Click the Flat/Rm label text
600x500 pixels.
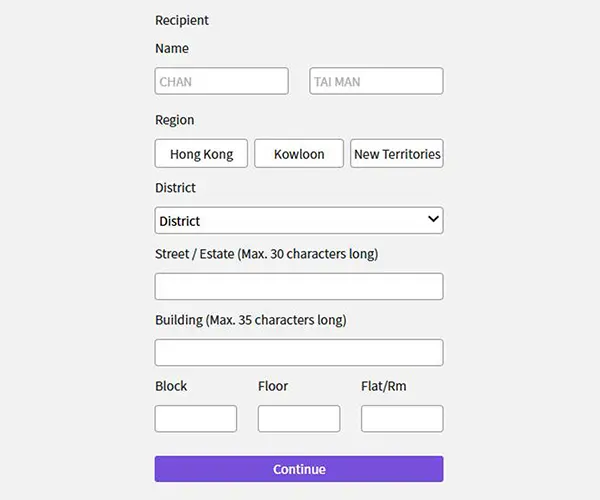coord(384,386)
